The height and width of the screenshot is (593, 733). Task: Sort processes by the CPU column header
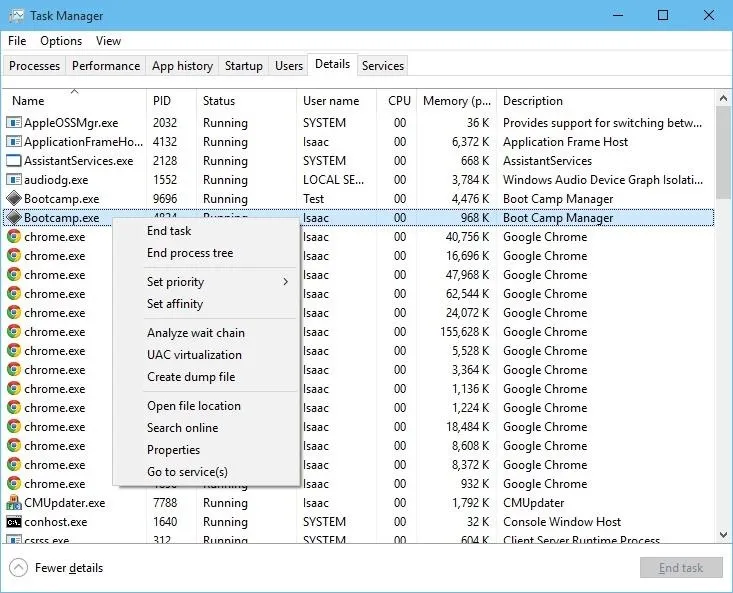(x=399, y=101)
